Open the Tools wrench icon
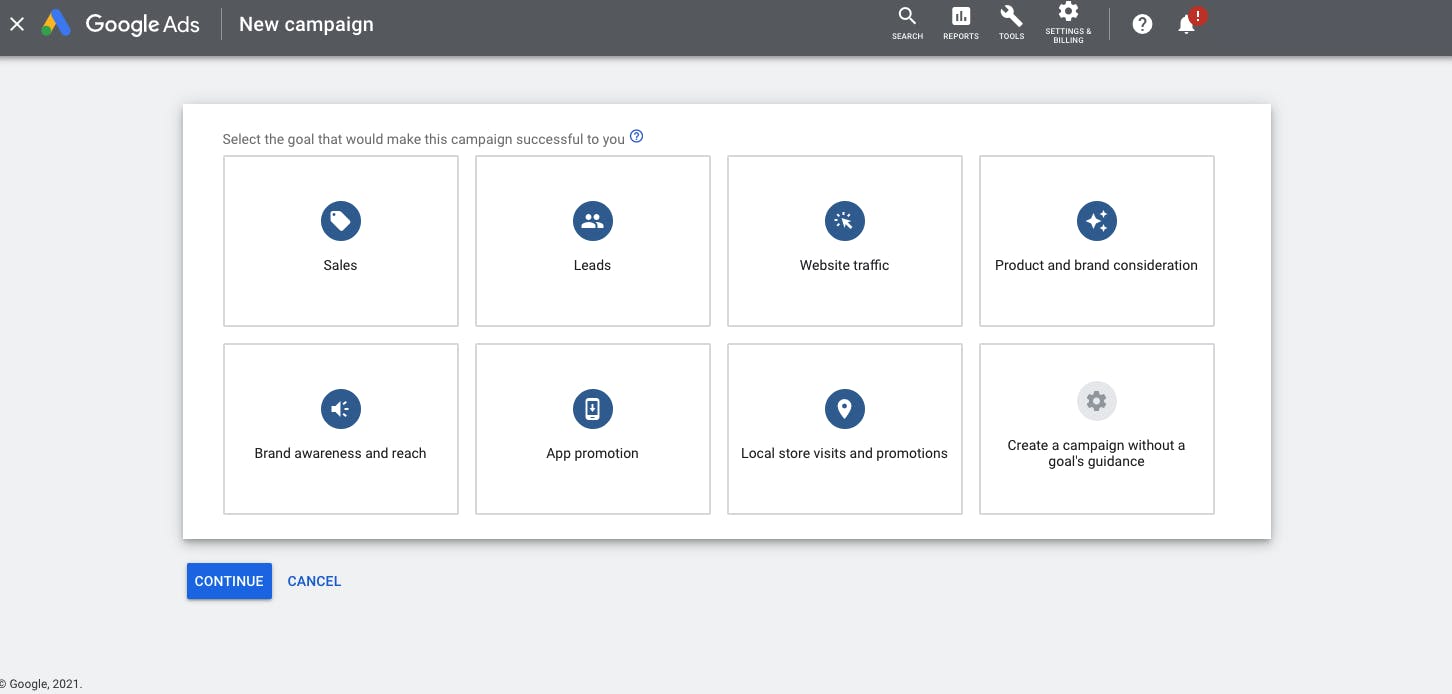This screenshot has width=1452, height=694. pyautogui.click(x=1011, y=23)
